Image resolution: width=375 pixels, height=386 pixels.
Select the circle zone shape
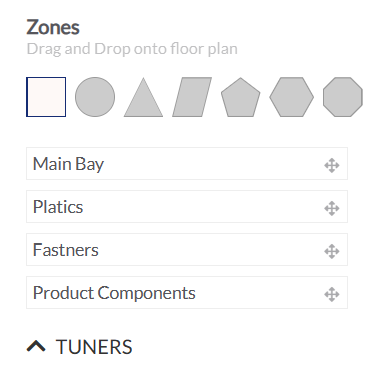95,97
